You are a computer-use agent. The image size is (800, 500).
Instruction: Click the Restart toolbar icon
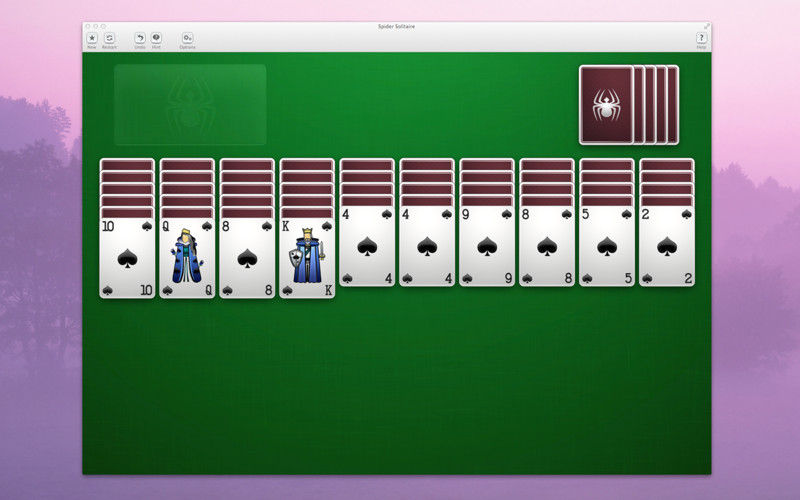109,38
